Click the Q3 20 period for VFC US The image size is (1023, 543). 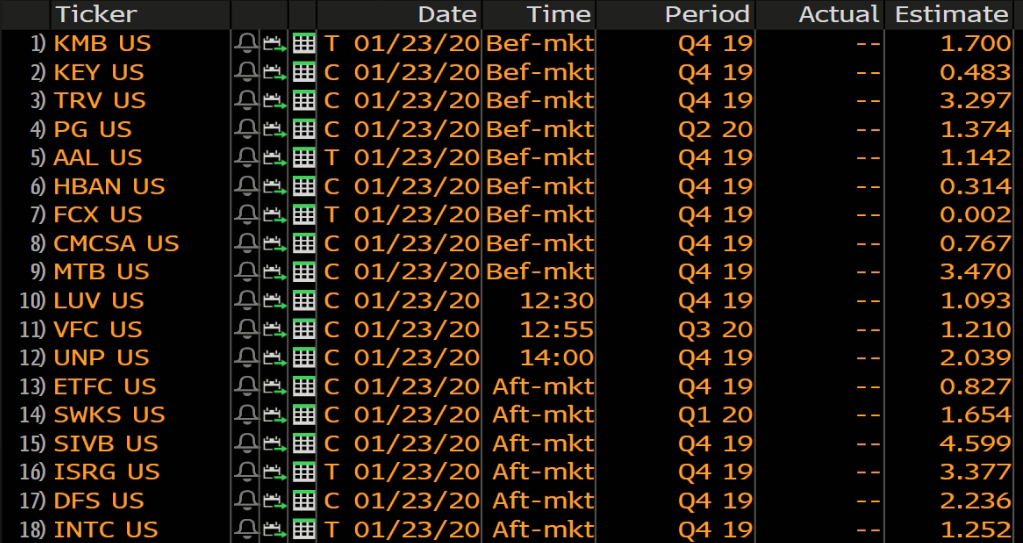click(715, 329)
